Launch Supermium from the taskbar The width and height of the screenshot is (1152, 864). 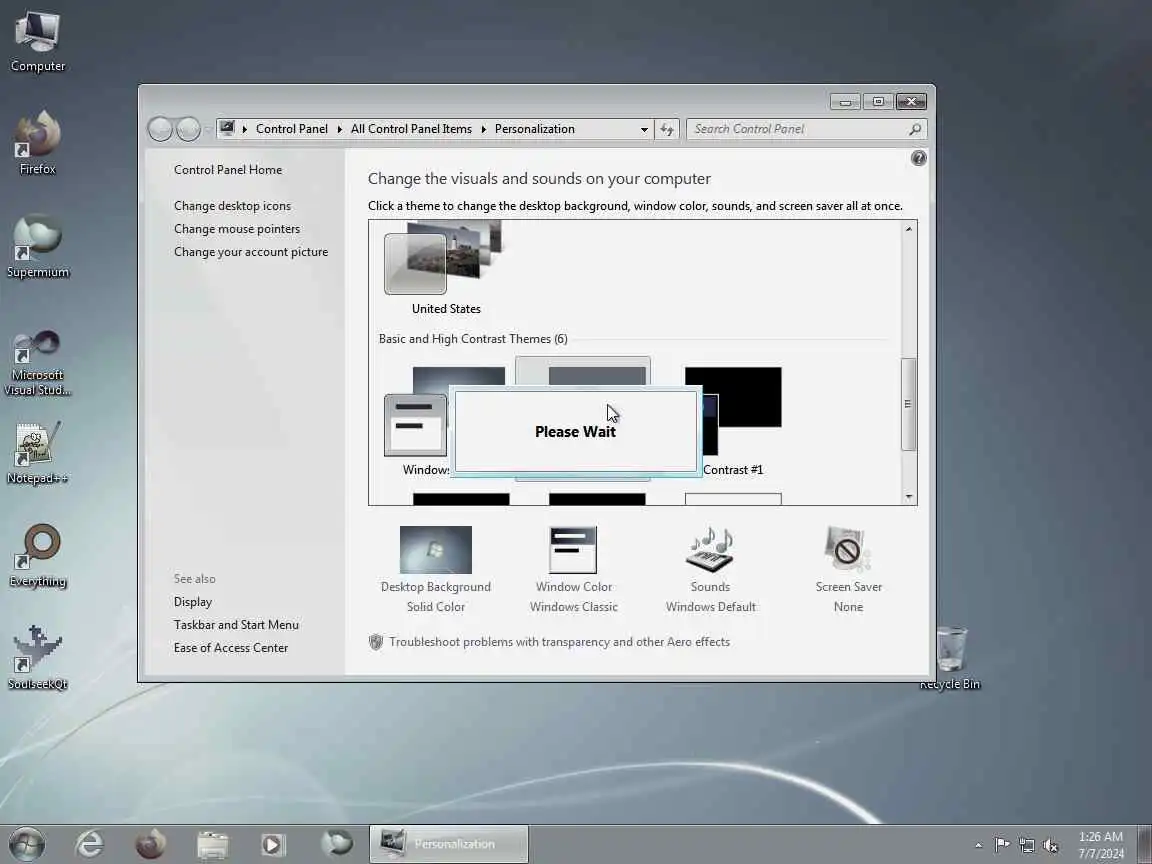point(336,843)
